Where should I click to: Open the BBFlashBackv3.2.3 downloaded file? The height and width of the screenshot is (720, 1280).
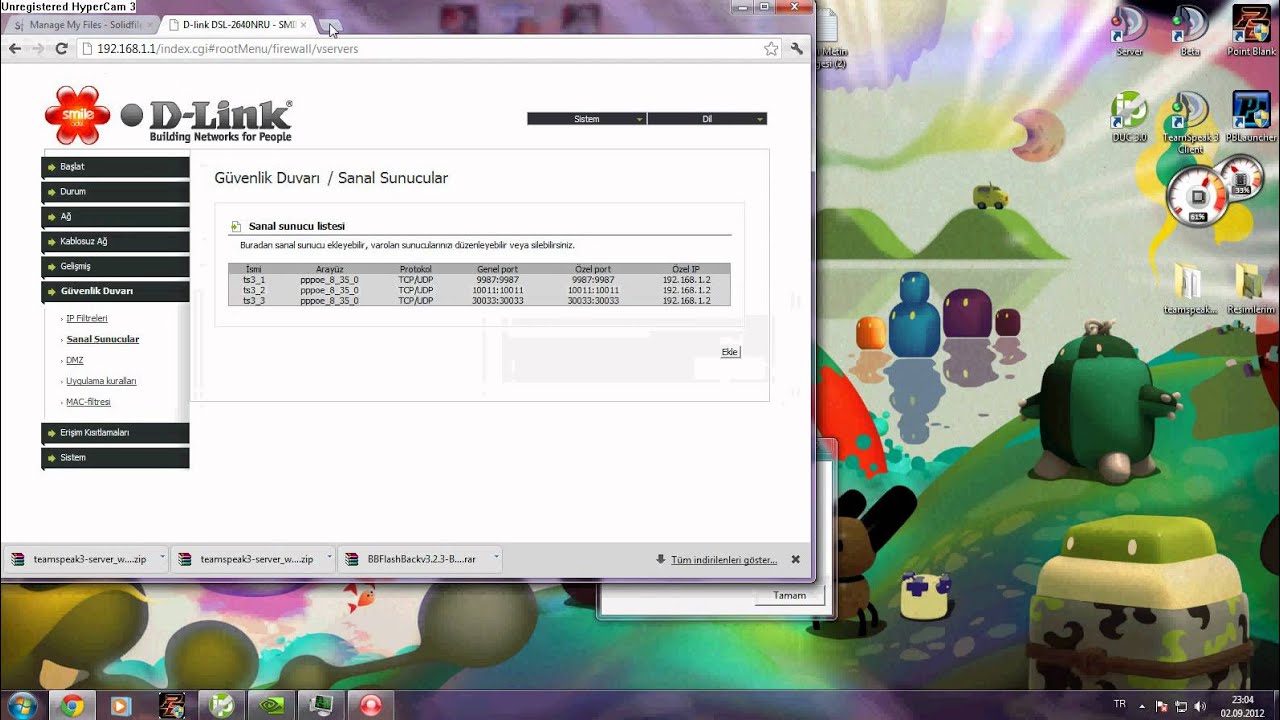coord(412,559)
